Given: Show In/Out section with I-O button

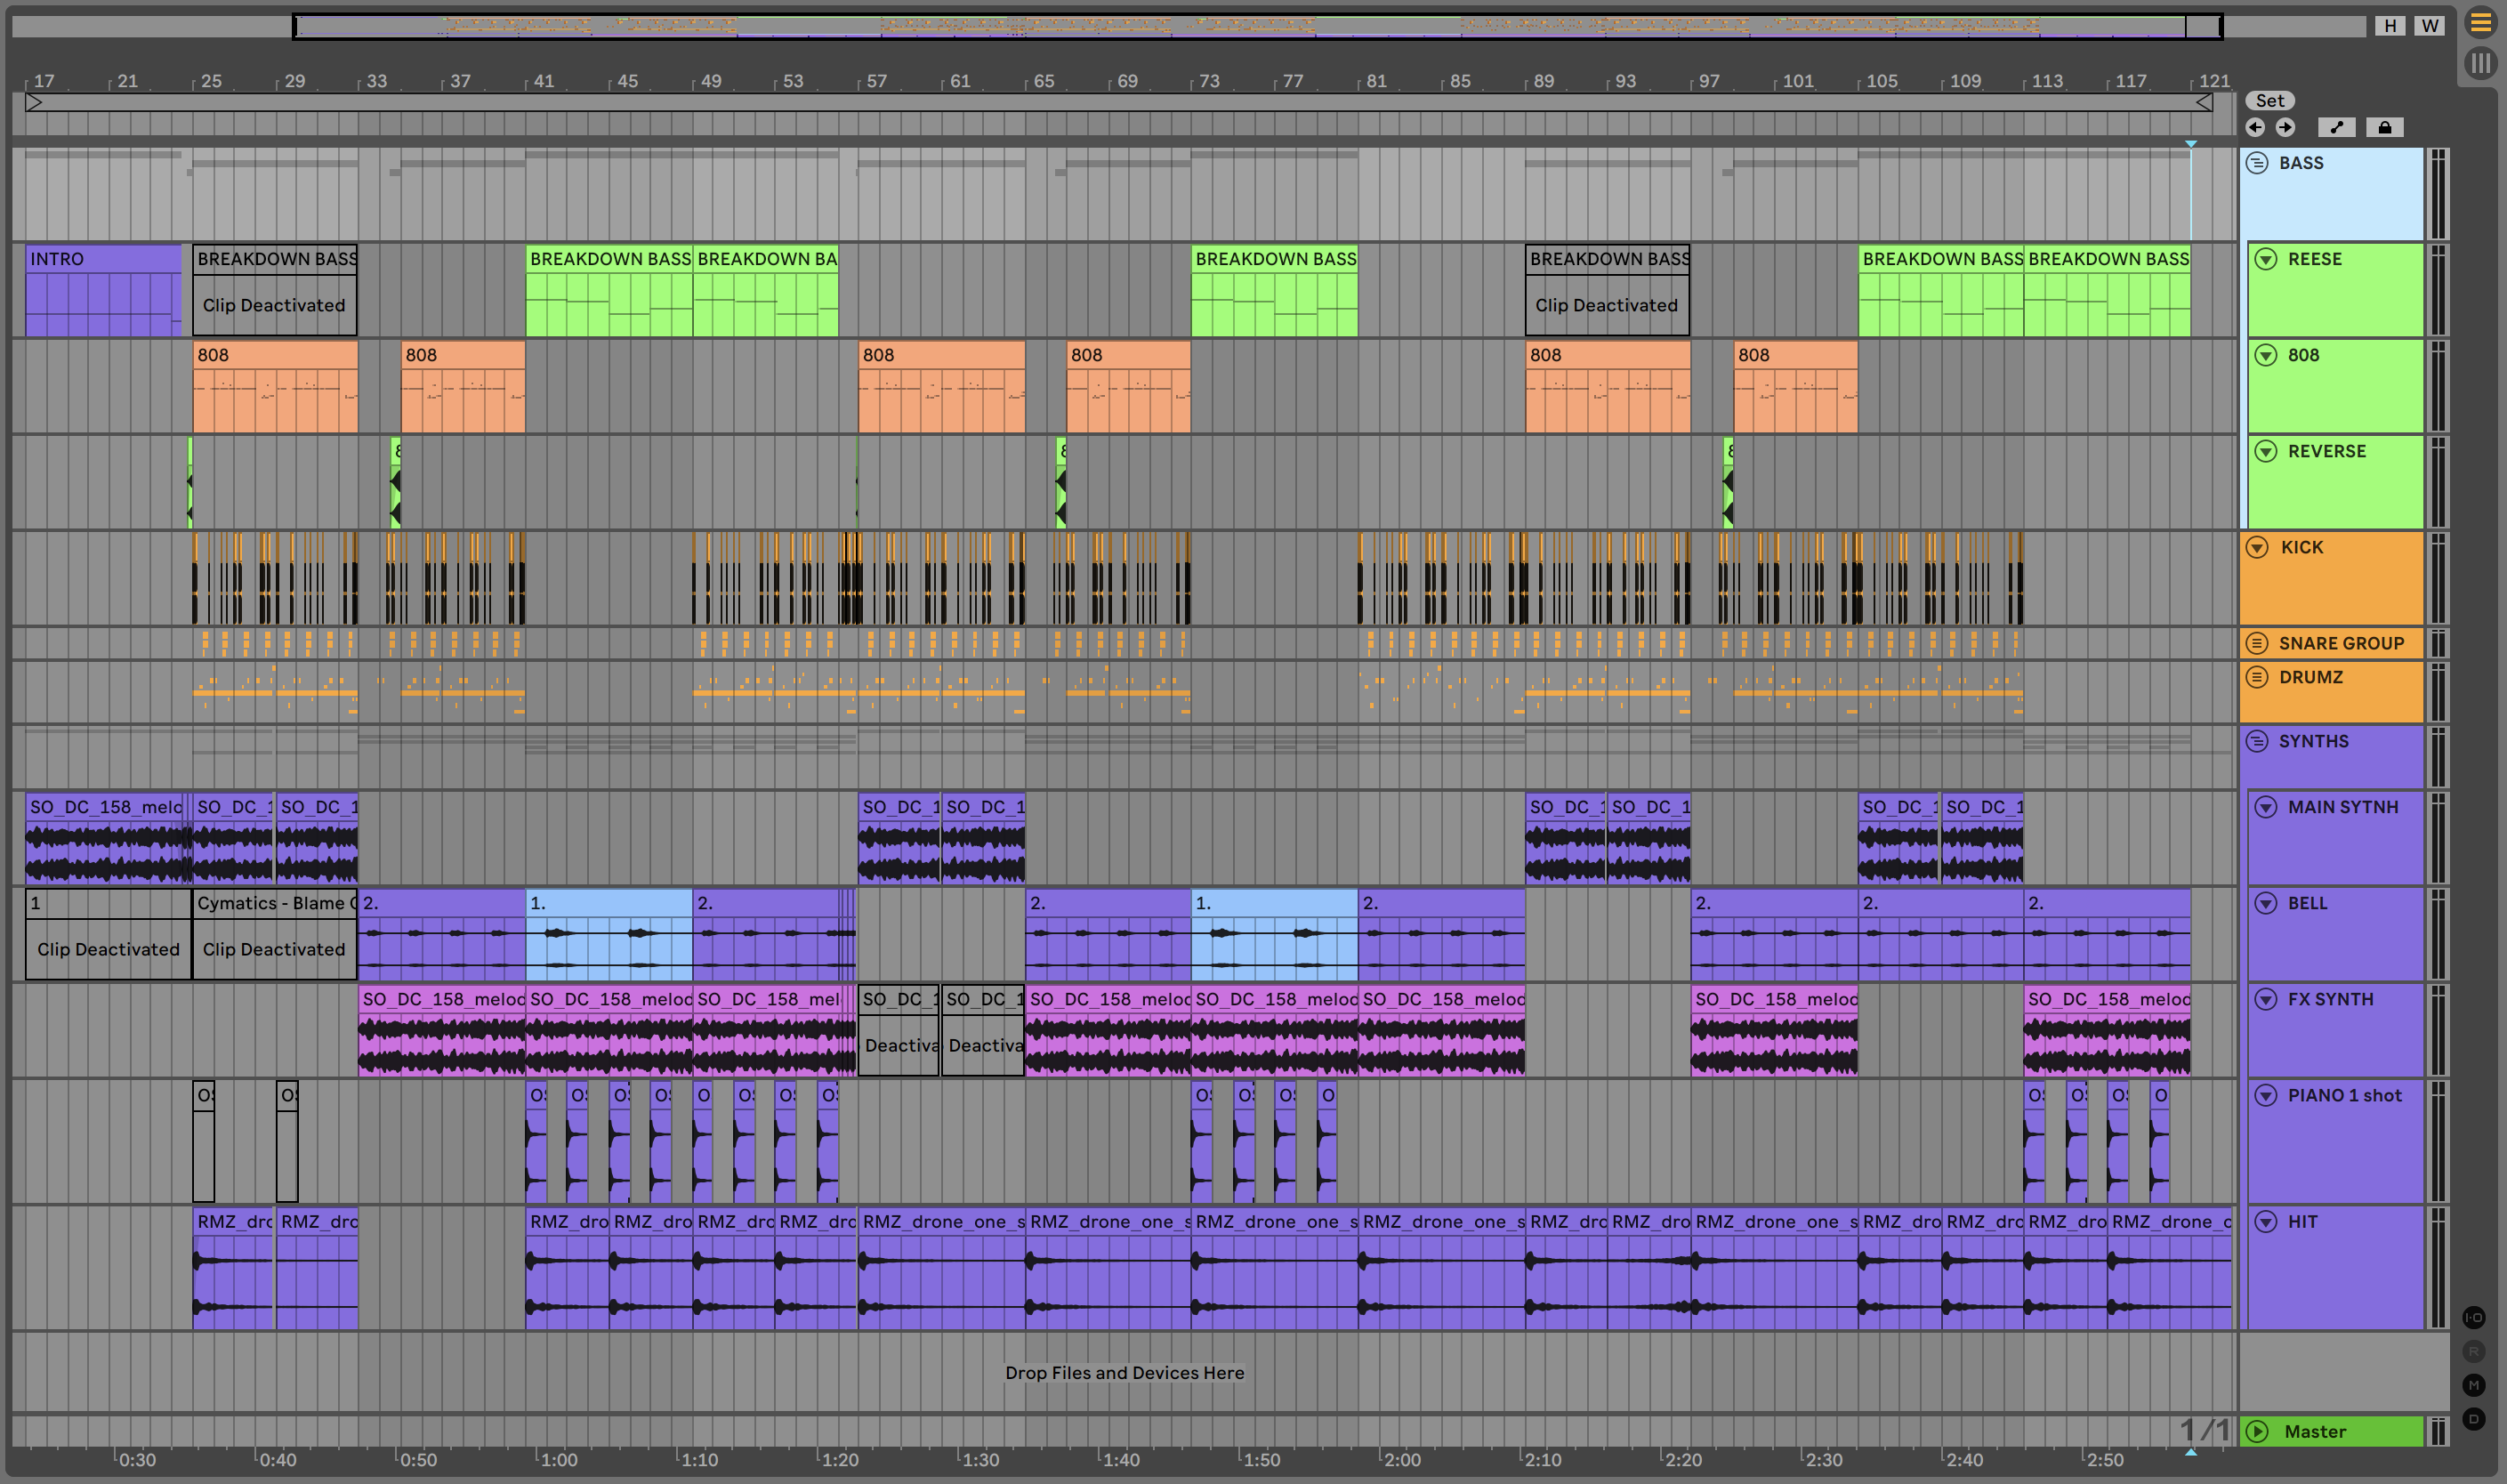Looking at the screenshot, I should (2474, 1317).
